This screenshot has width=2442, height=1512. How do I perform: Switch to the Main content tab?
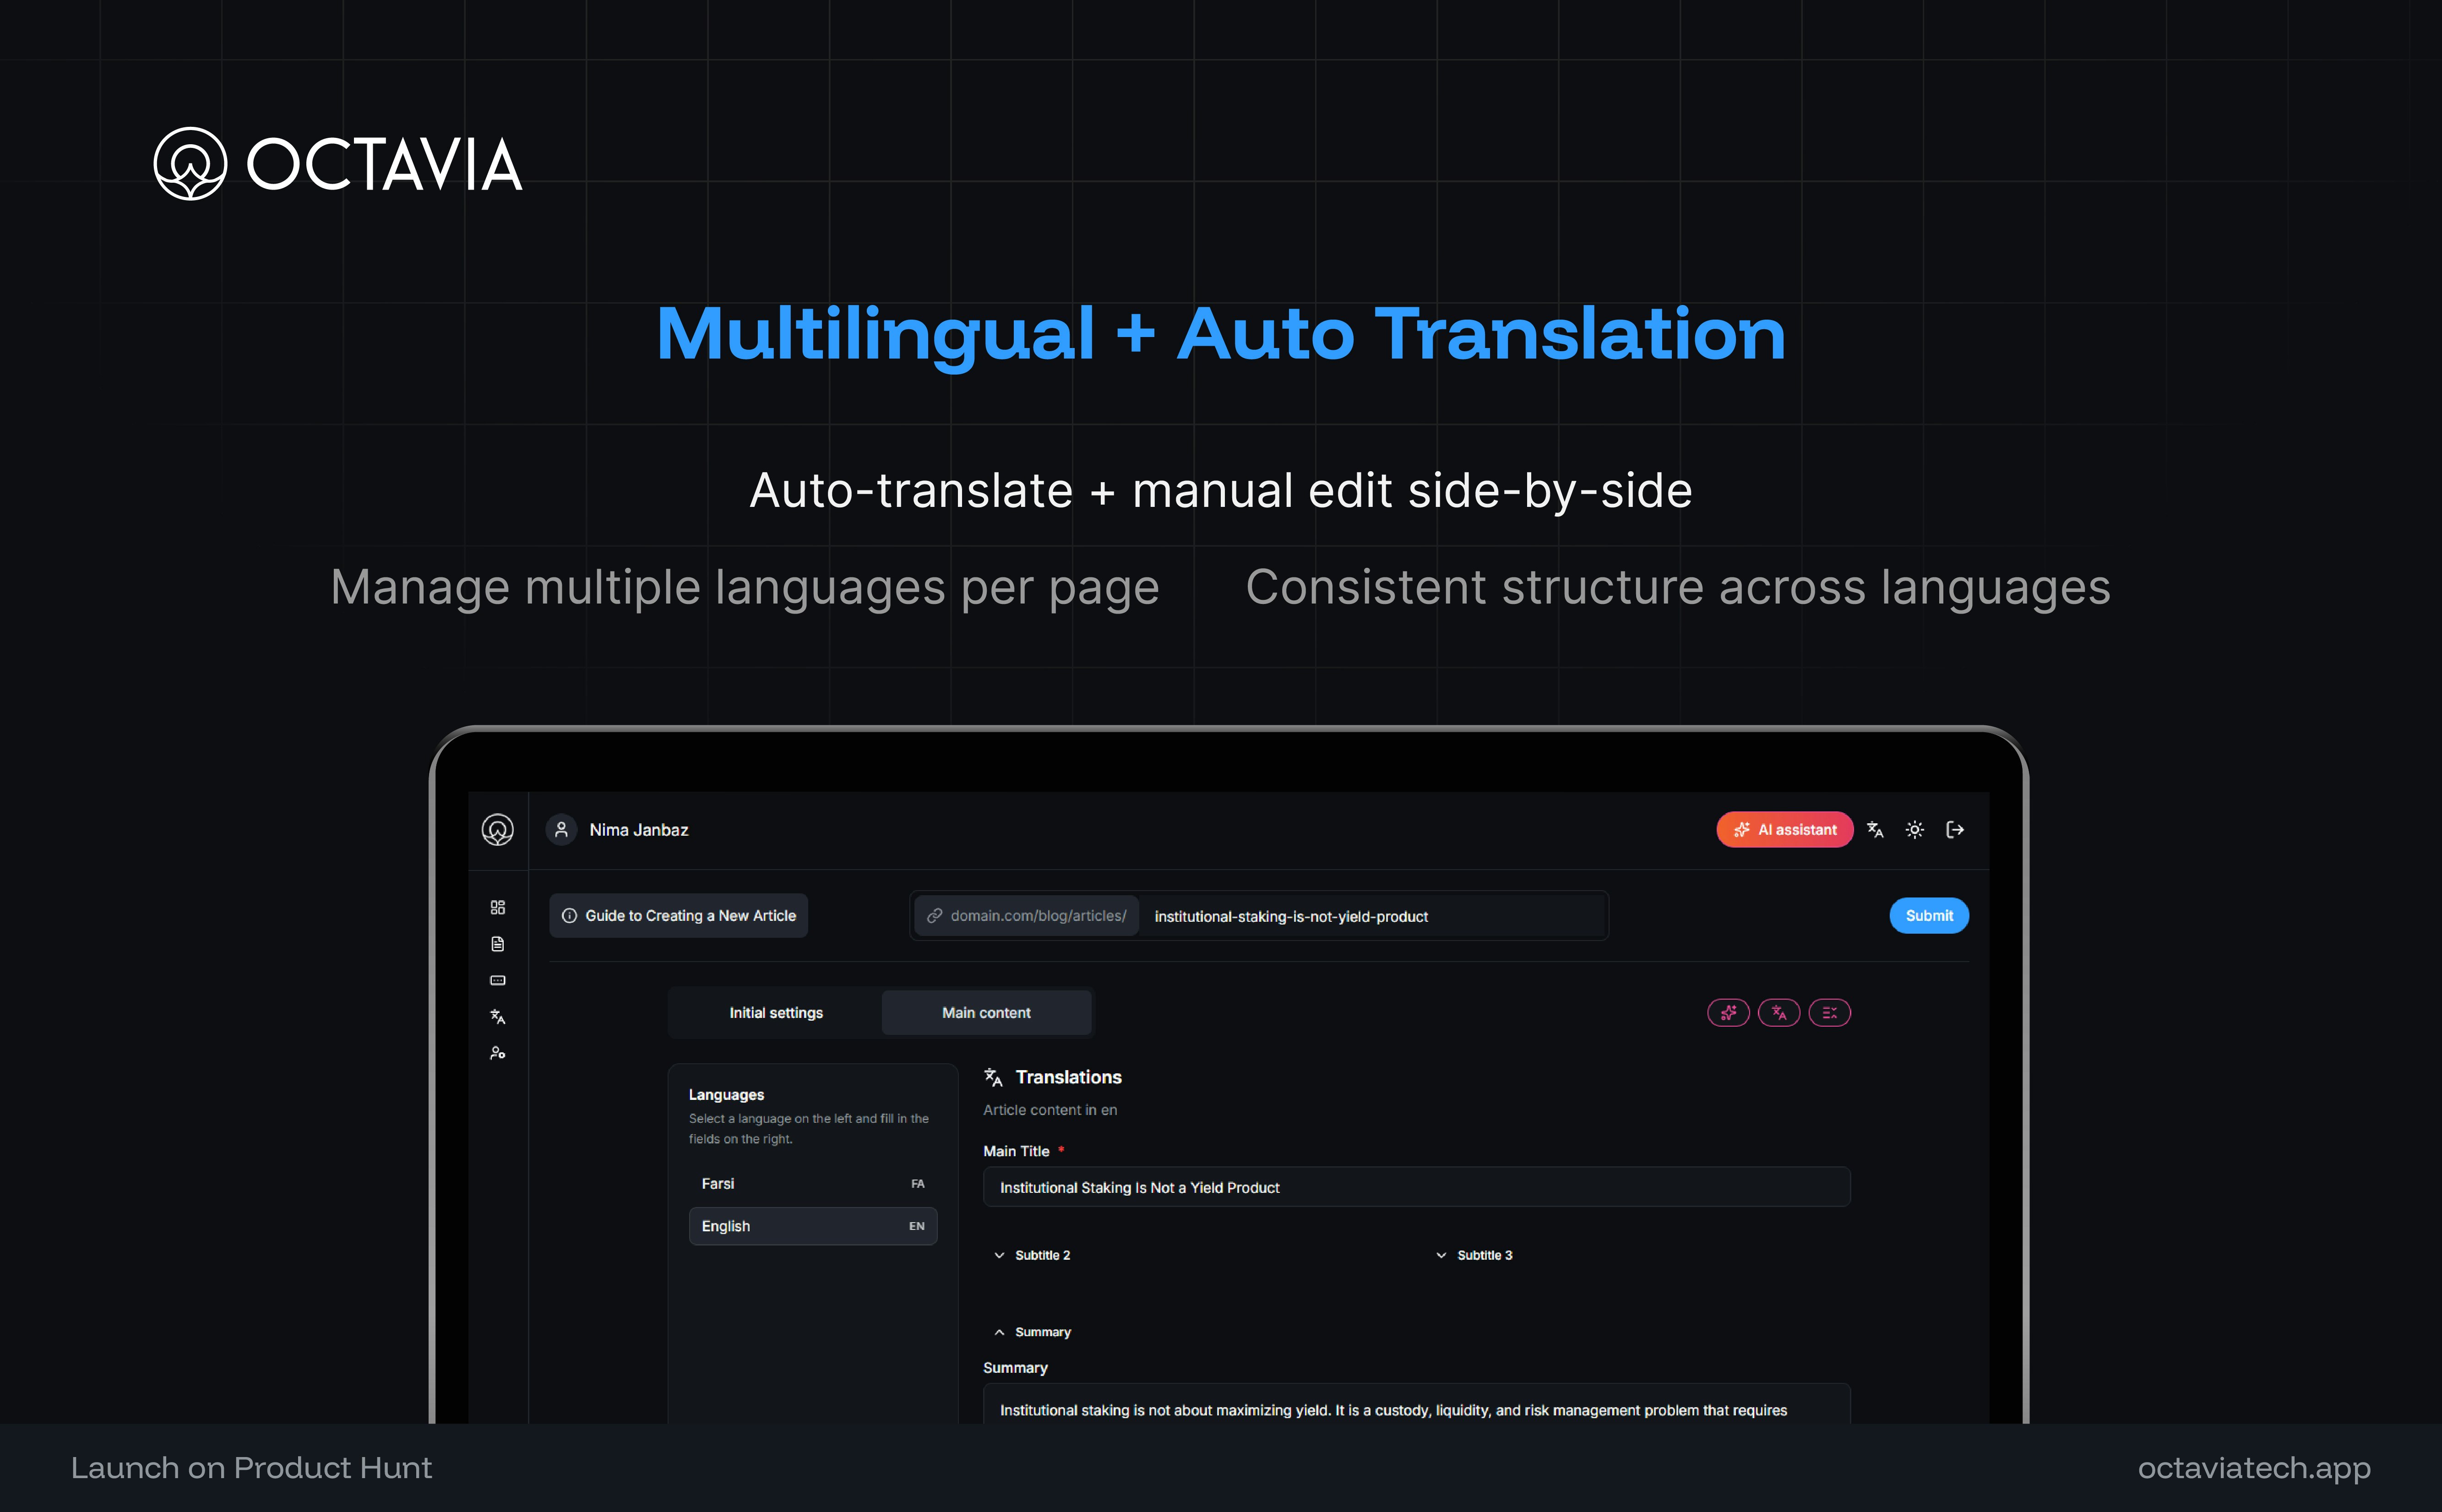[986, 1013]
